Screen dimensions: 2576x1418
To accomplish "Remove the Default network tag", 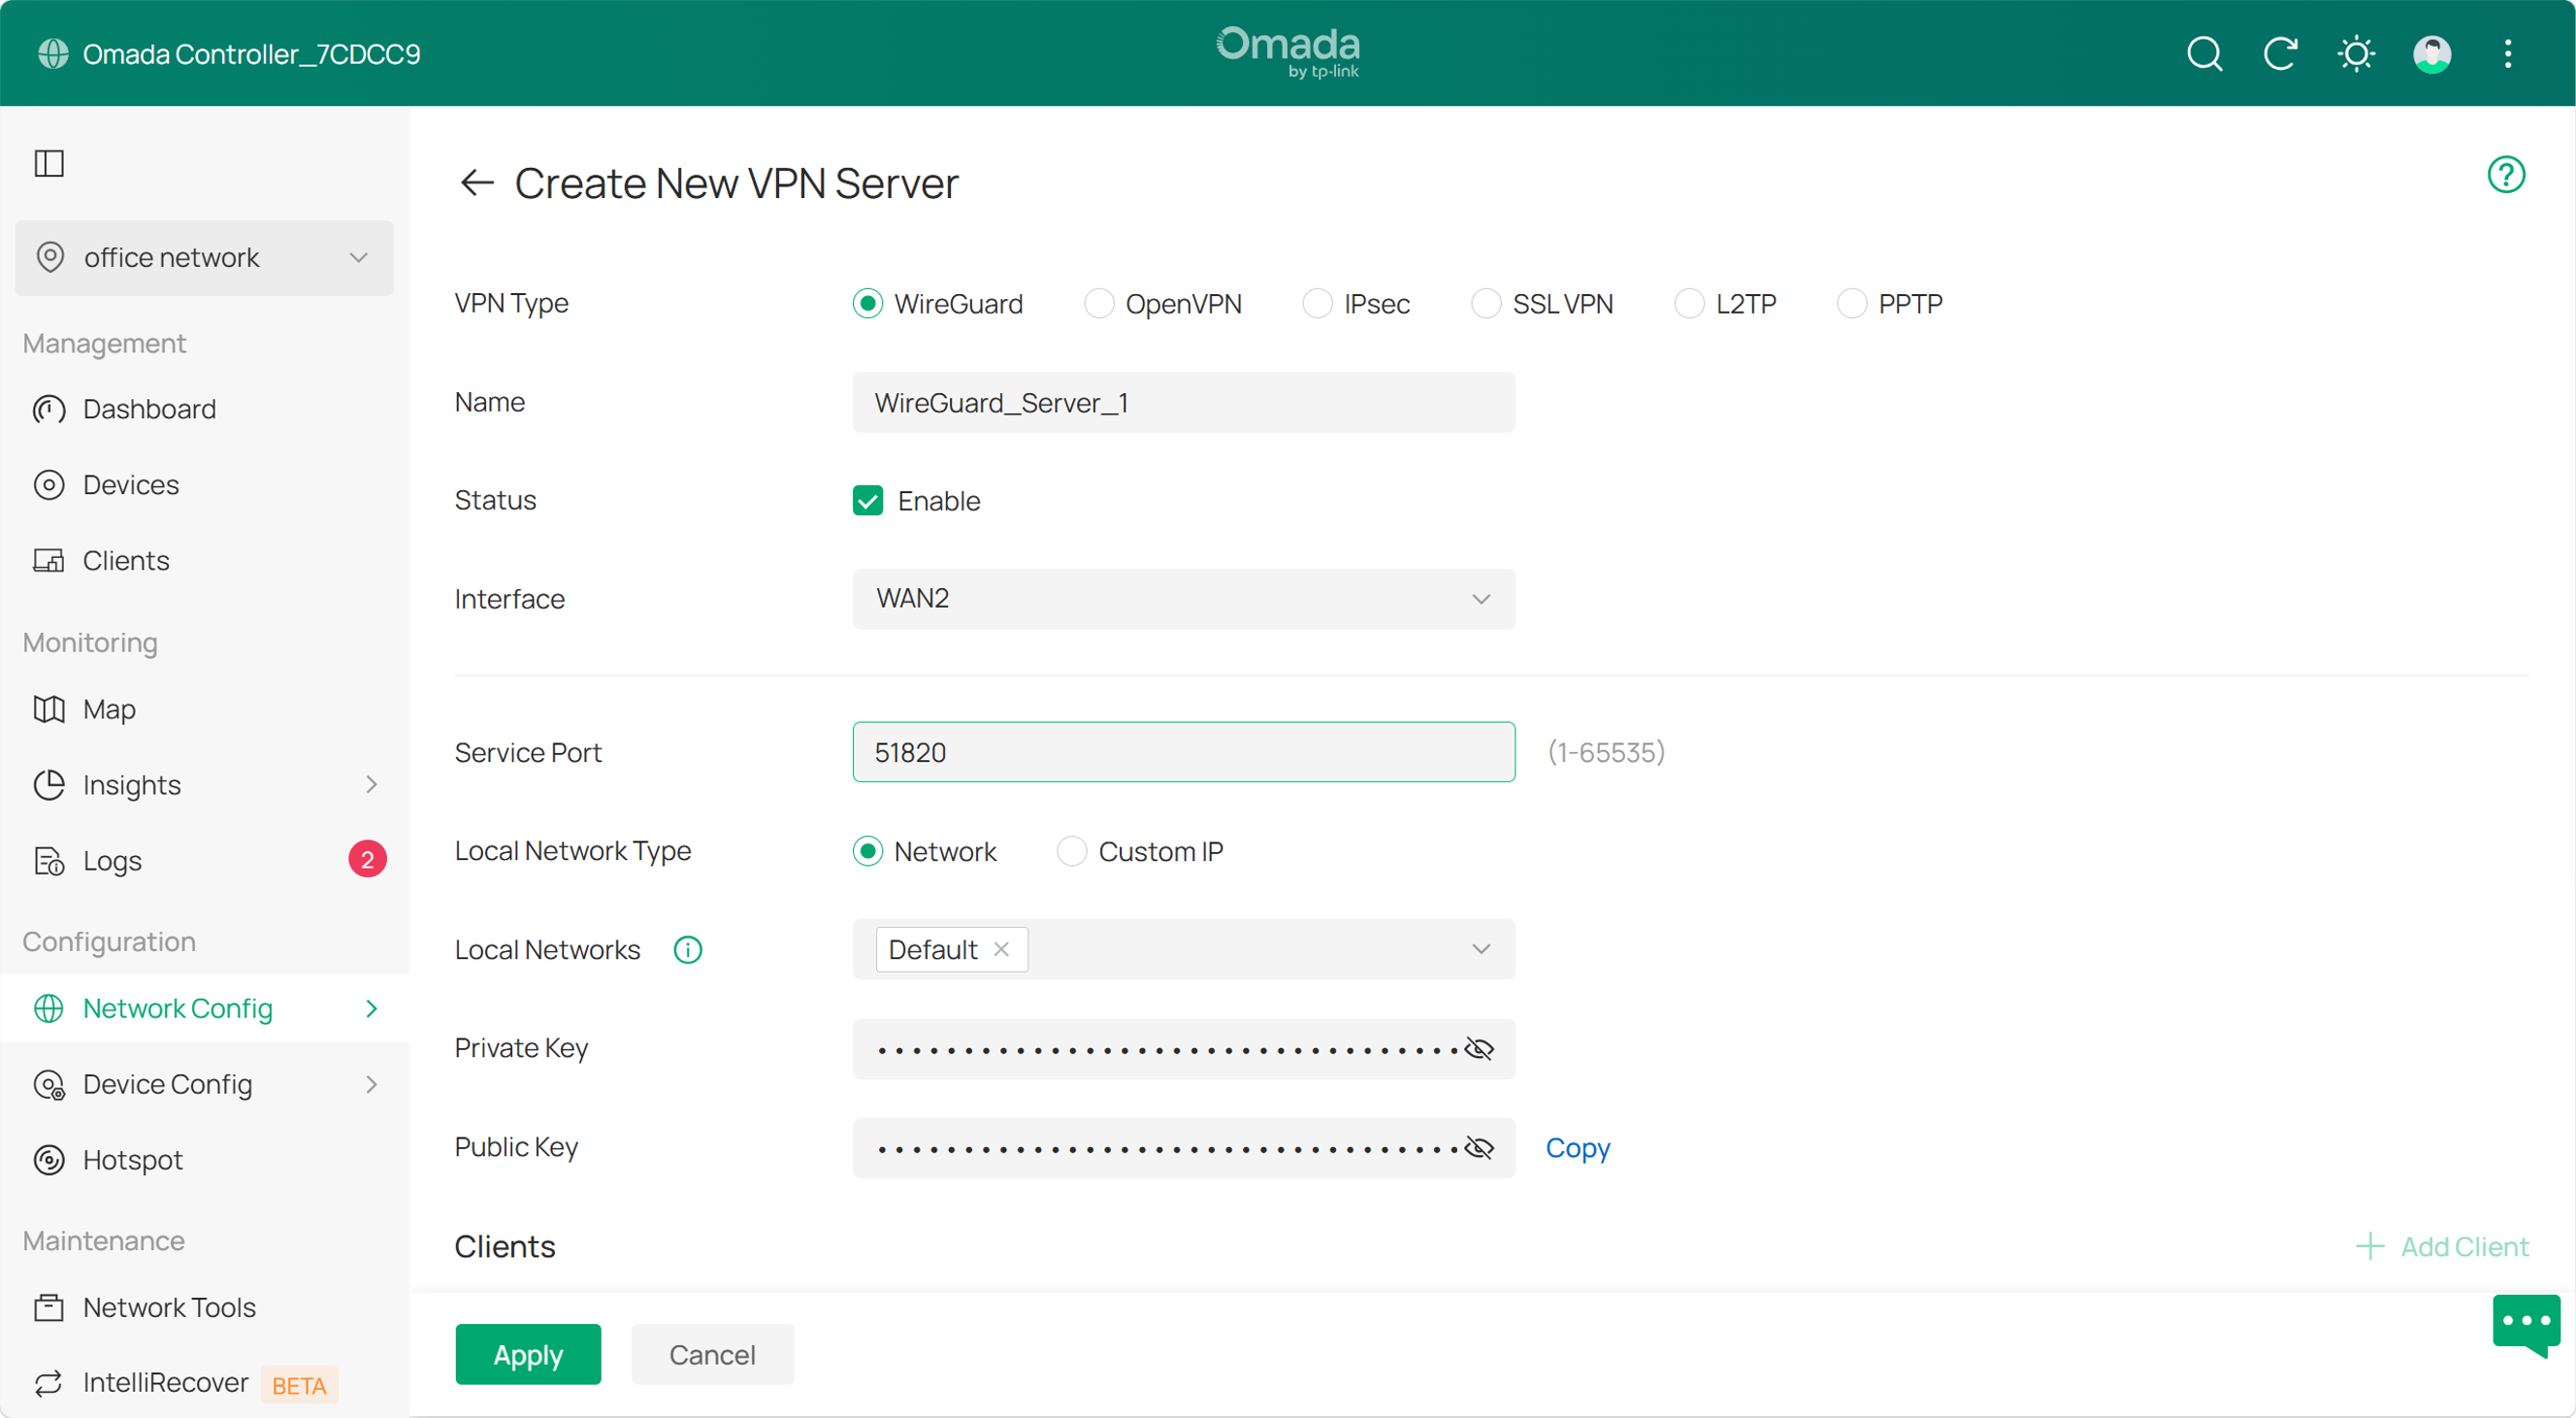I will point(1001,949).
